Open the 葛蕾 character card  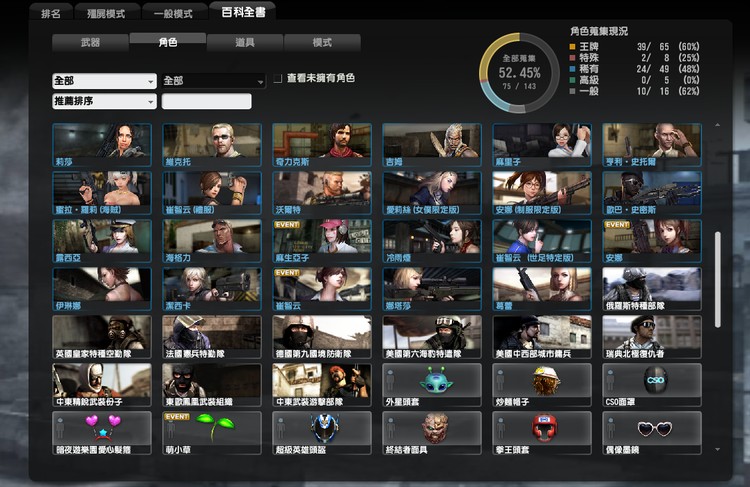542,289
